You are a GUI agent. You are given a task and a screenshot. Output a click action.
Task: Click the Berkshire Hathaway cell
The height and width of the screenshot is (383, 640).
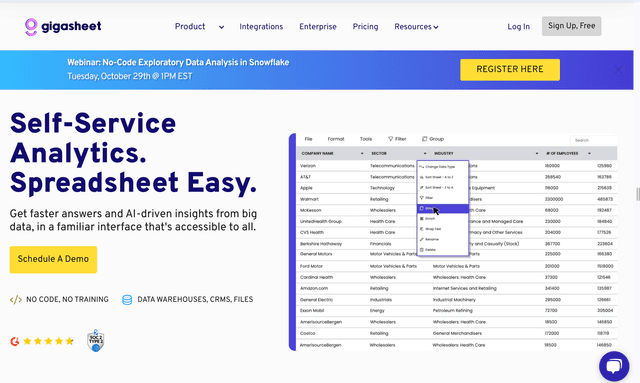321,244
